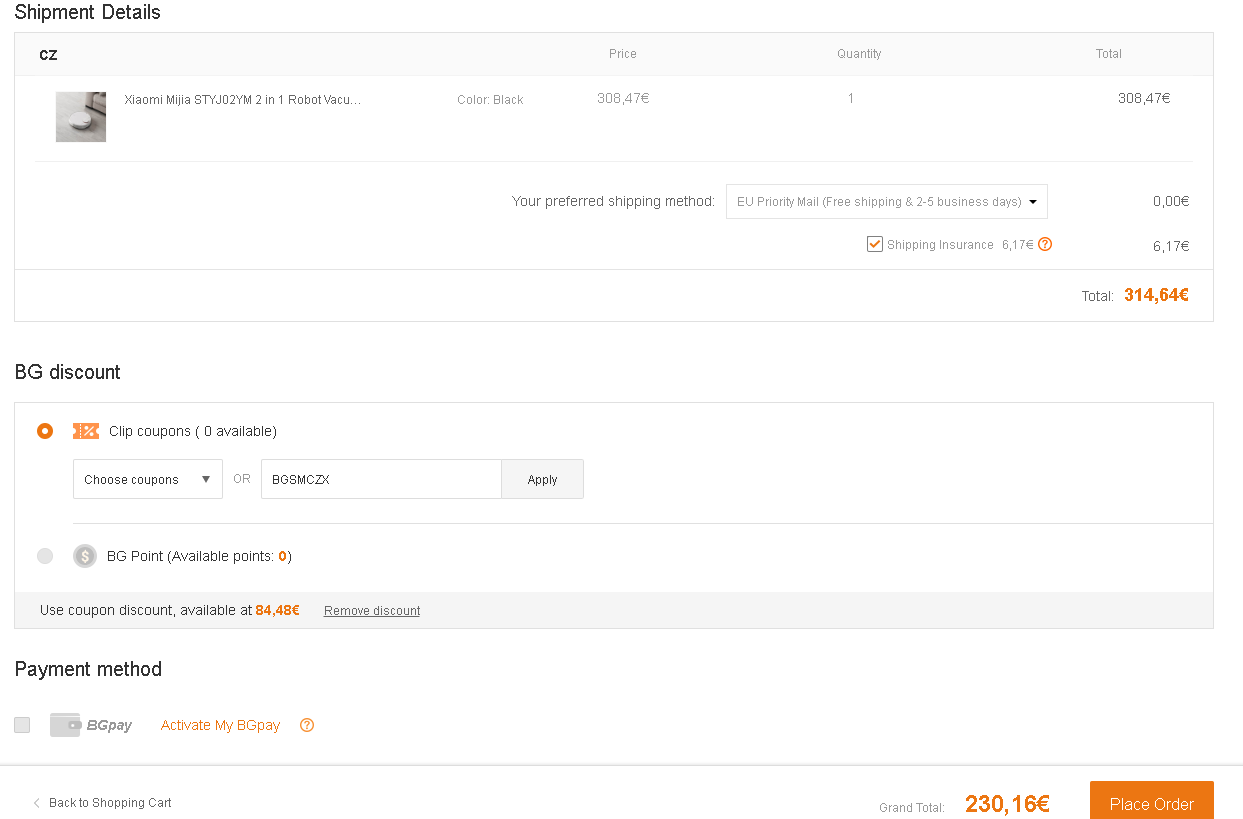The image size is (1243, 819).
Task: Click the Quantity value 1
Action: click(x=851, y=98)
